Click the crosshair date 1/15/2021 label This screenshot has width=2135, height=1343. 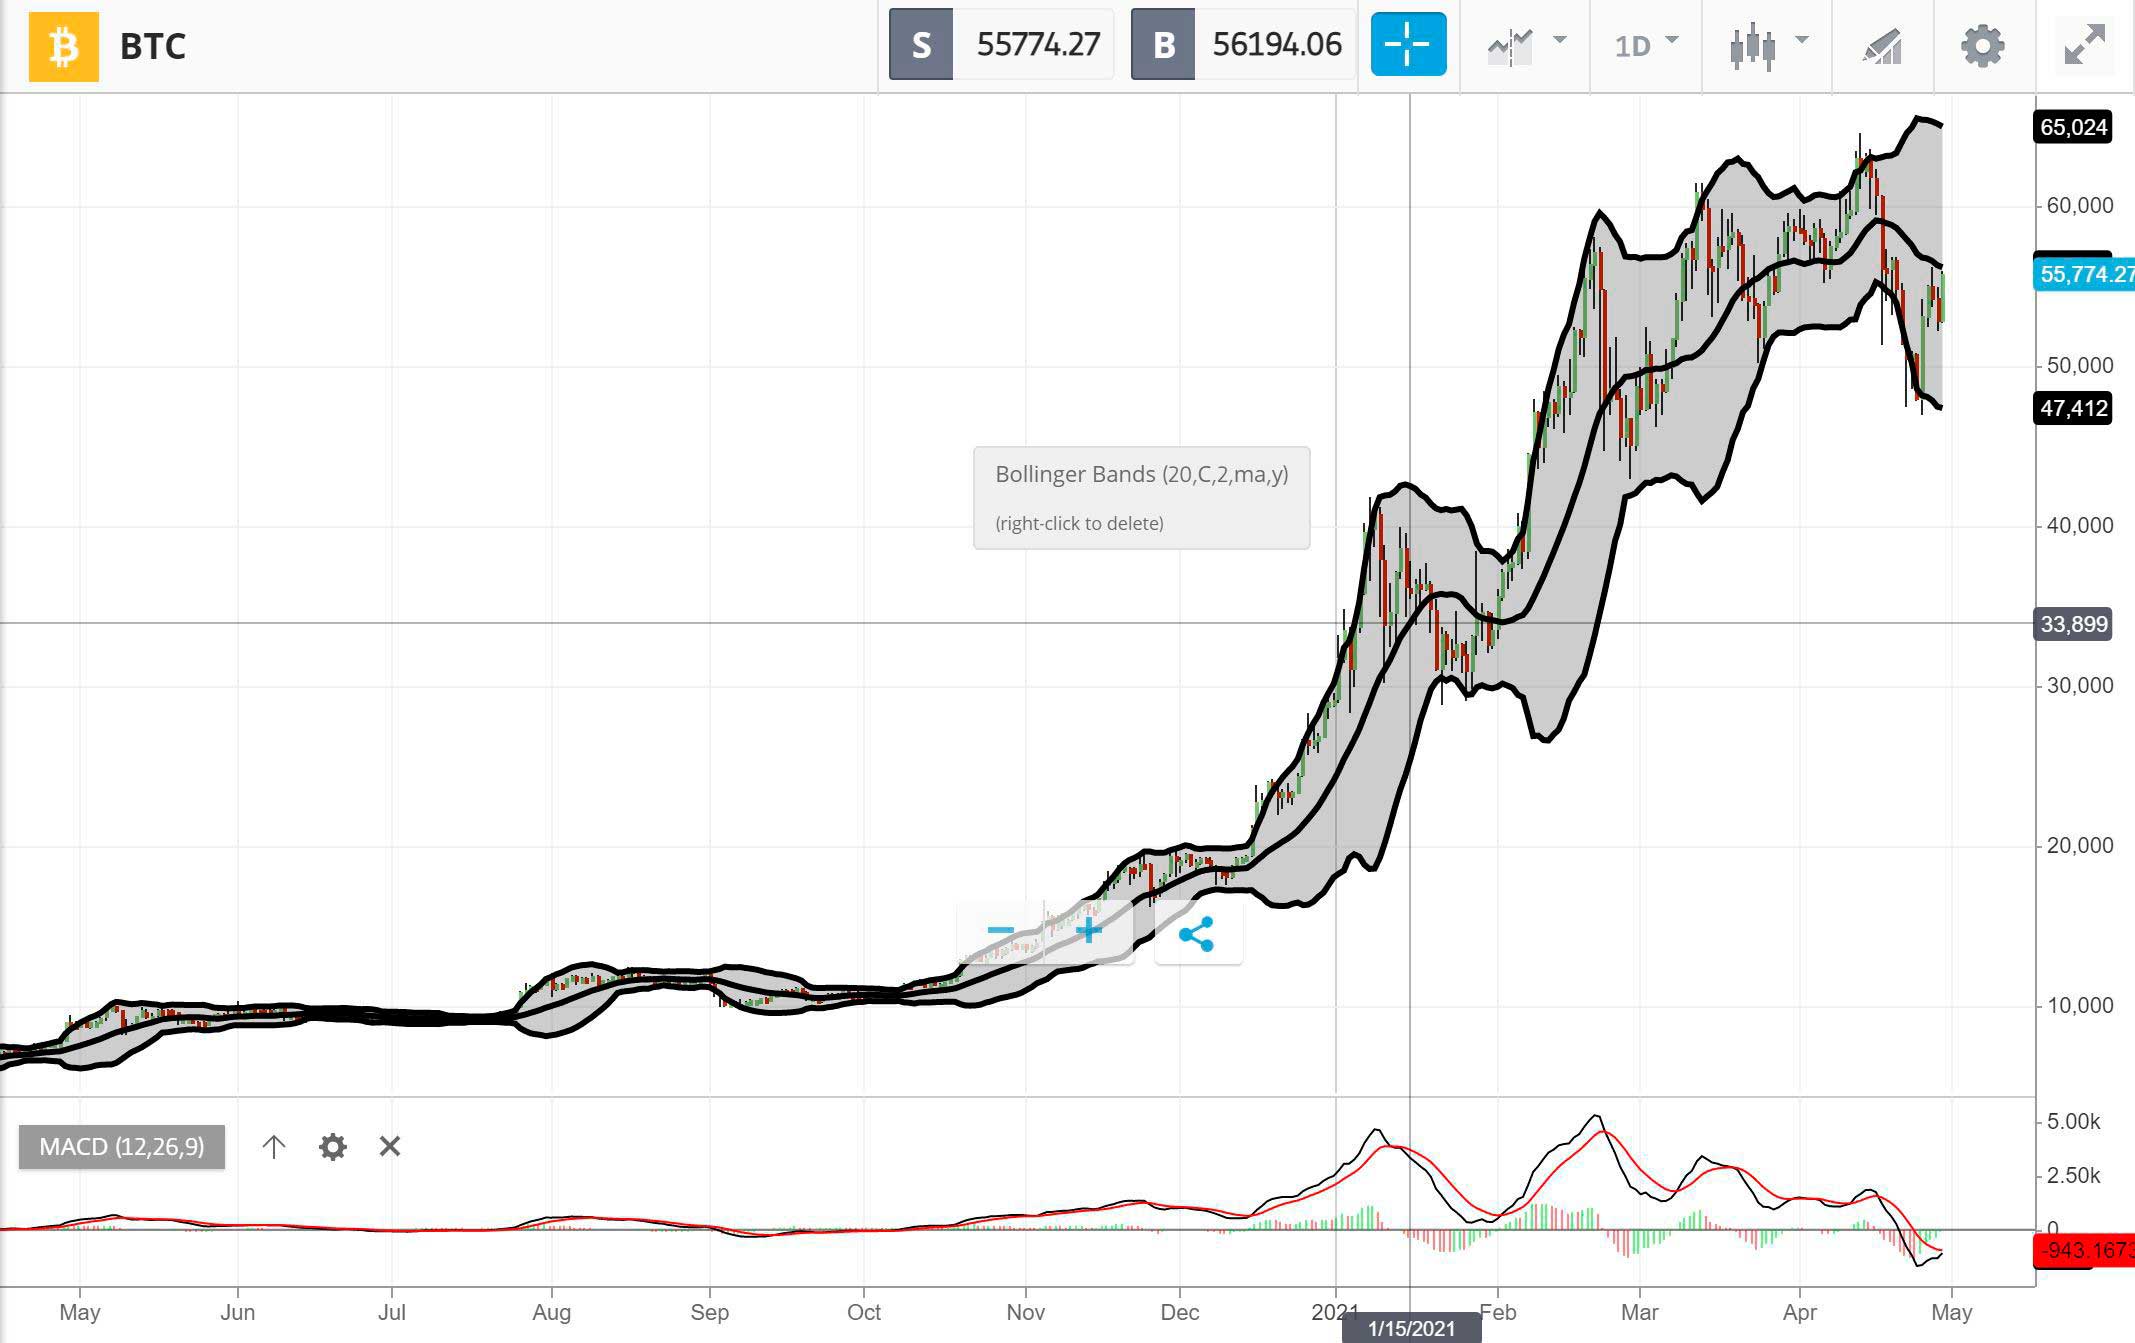tap(1411, 1328)
